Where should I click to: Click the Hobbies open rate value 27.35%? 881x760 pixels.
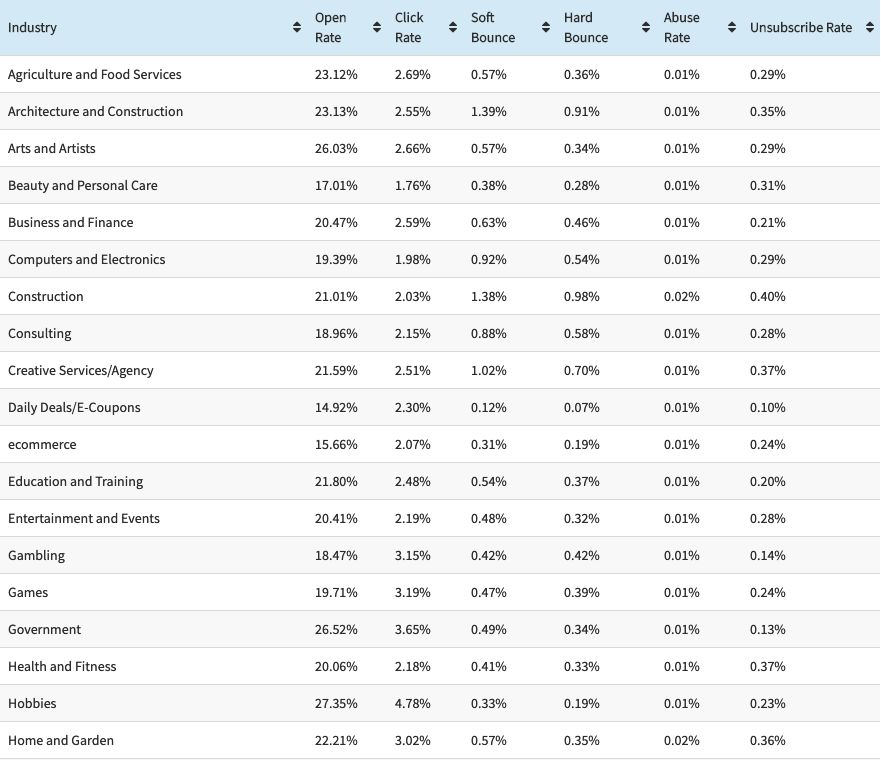(336, 704)
